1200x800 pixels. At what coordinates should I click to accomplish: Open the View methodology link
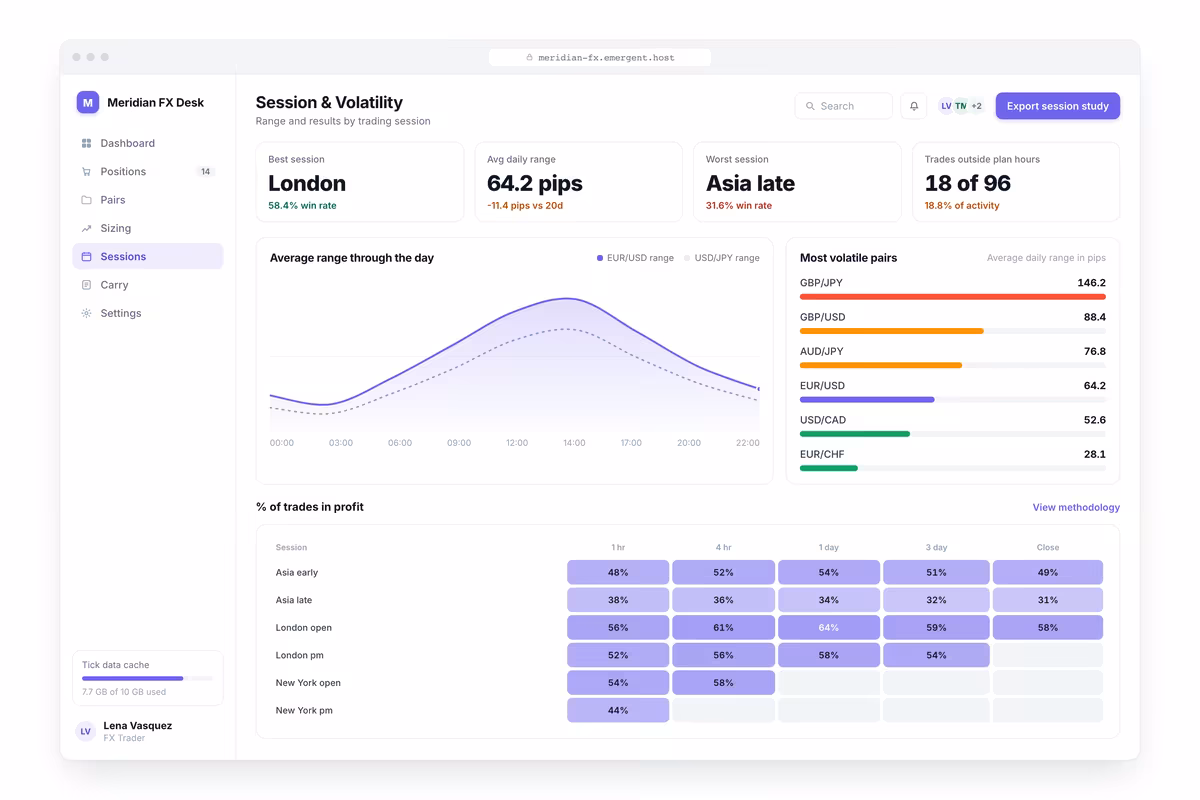[1076, 508]
